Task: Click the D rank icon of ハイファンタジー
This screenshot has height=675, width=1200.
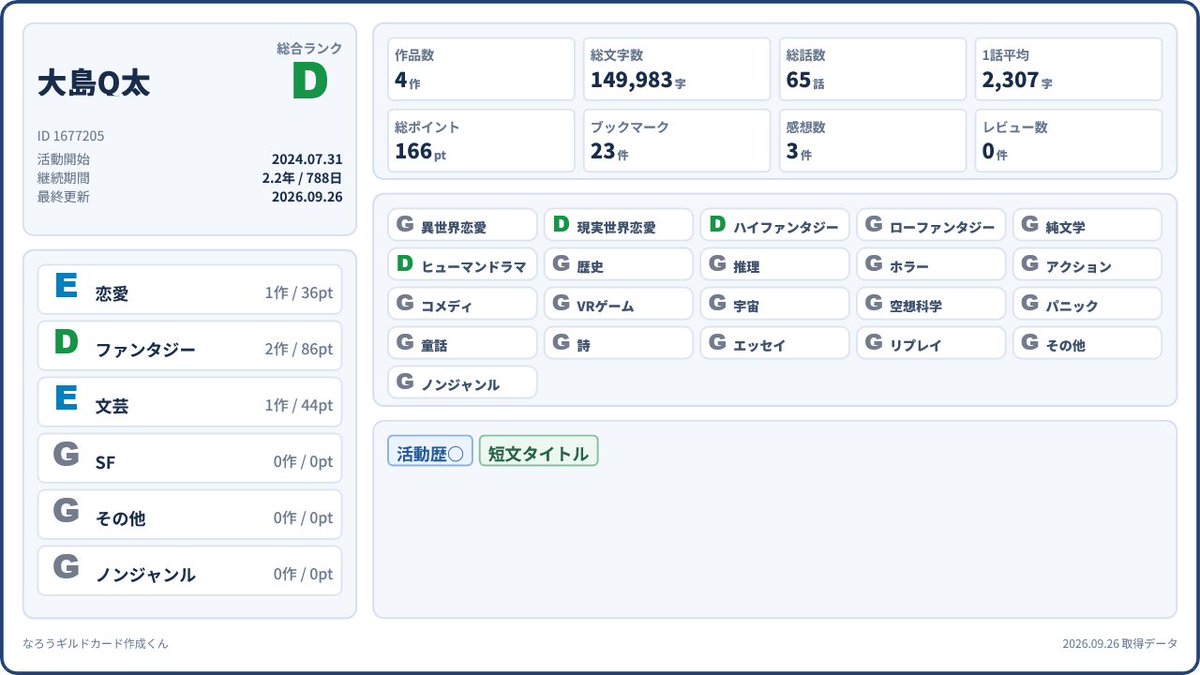Action: (x=717, y=224)
